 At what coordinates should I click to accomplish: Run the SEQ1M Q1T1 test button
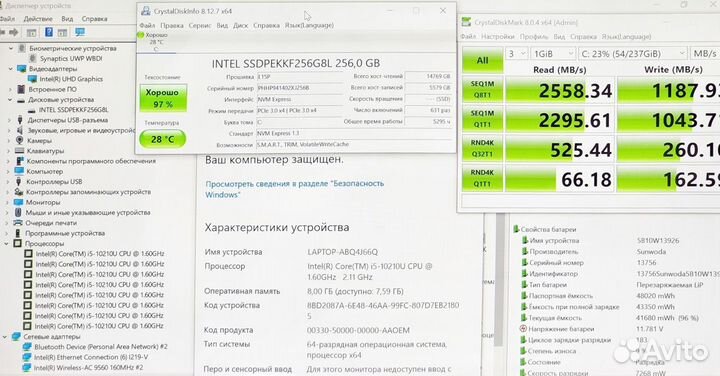(x=482, y=119)
